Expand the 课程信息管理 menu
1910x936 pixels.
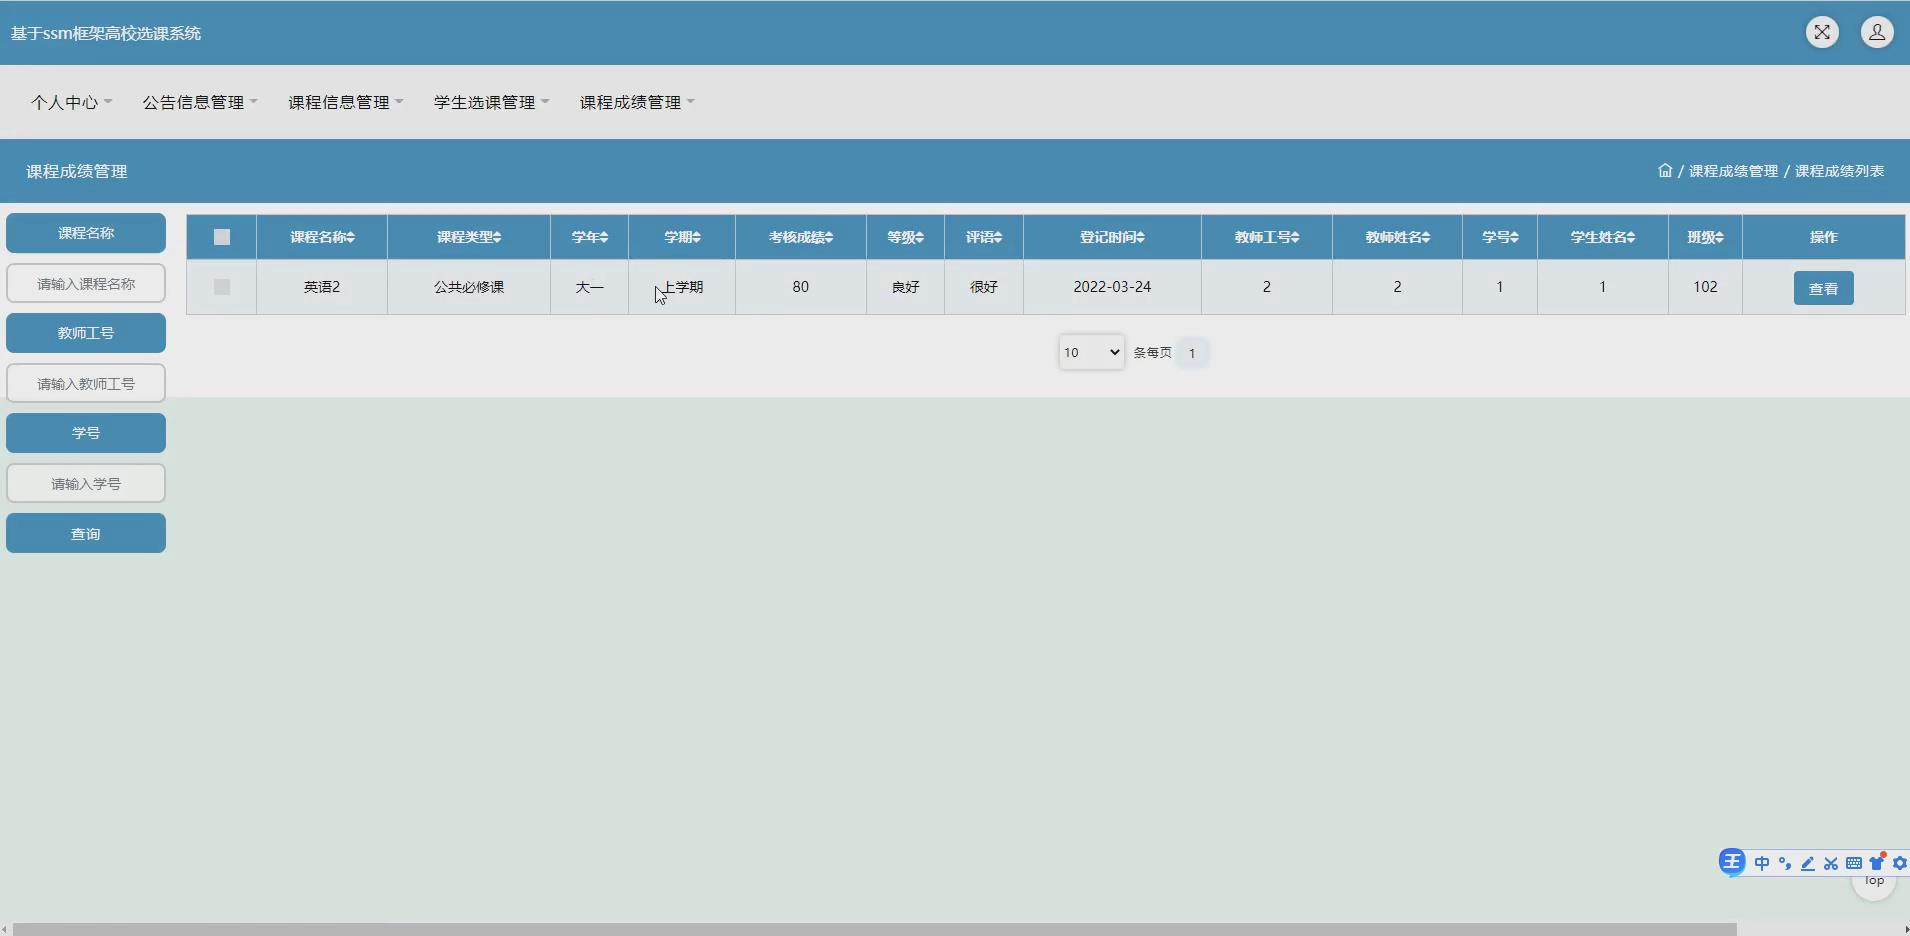click(x=346, y=102)
